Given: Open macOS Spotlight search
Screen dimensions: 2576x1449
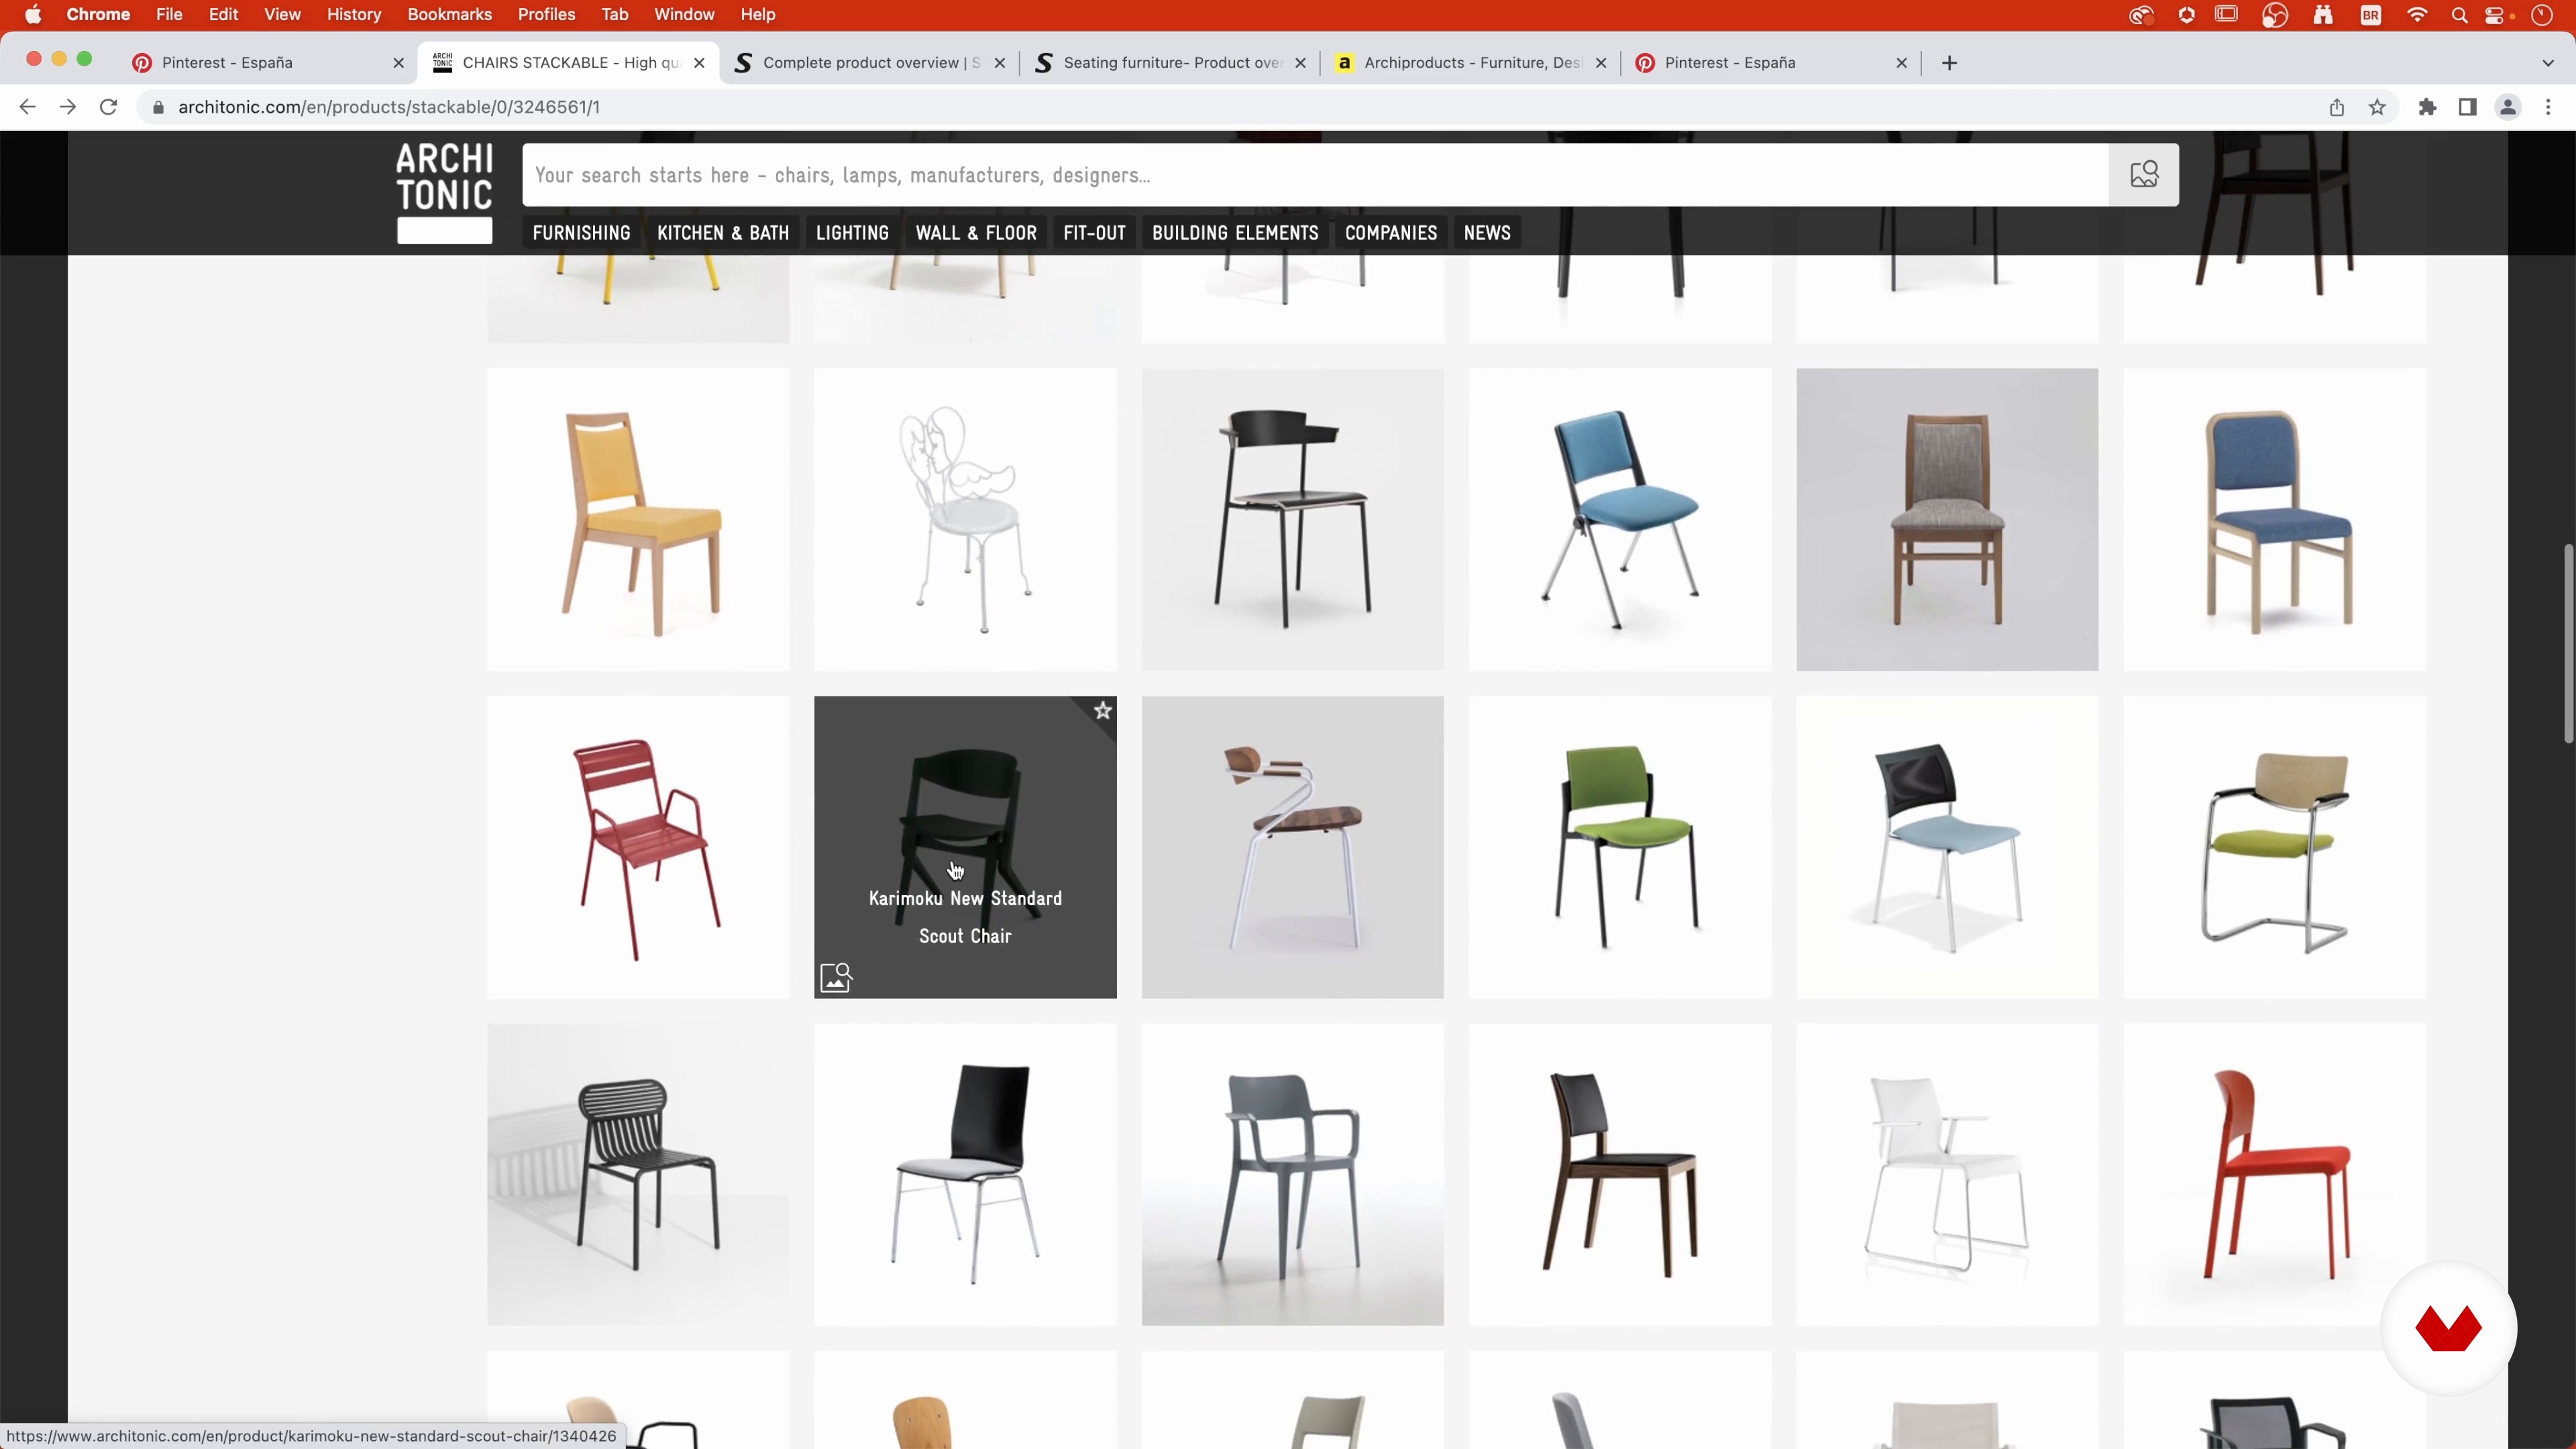Looking at the screenshot, I should [x=2459, y=15].
